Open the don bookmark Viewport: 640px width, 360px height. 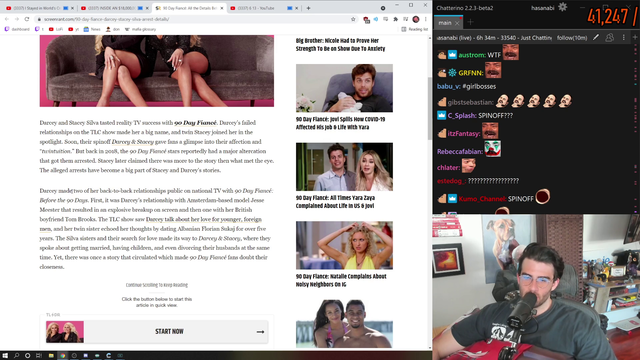(113, 29)
